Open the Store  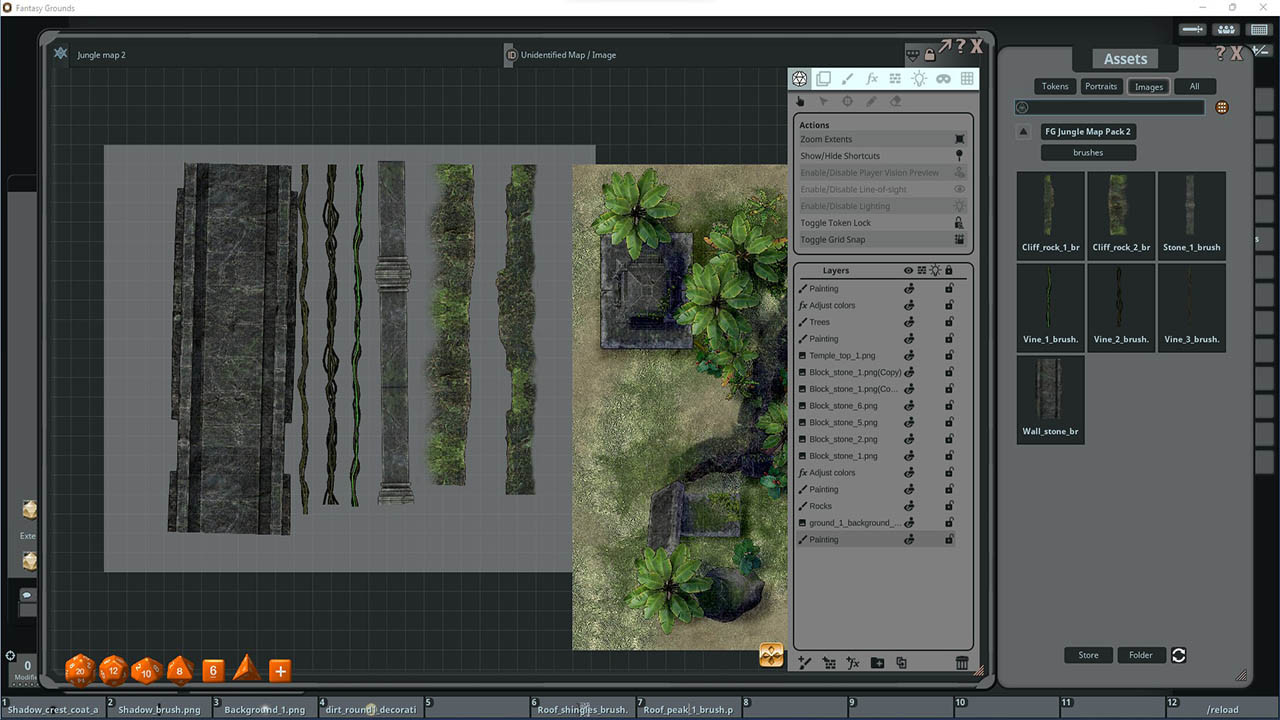click(1088, 655)
